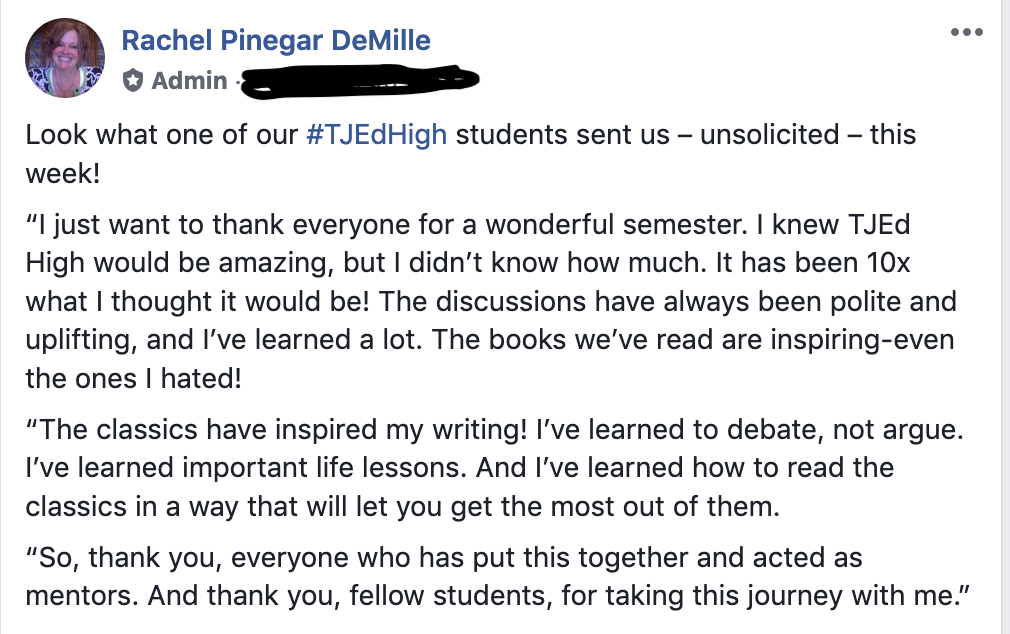Screen dimensions: 1010x634
Task: Click the Admin label beside the badge
Action: coord(189,80)
